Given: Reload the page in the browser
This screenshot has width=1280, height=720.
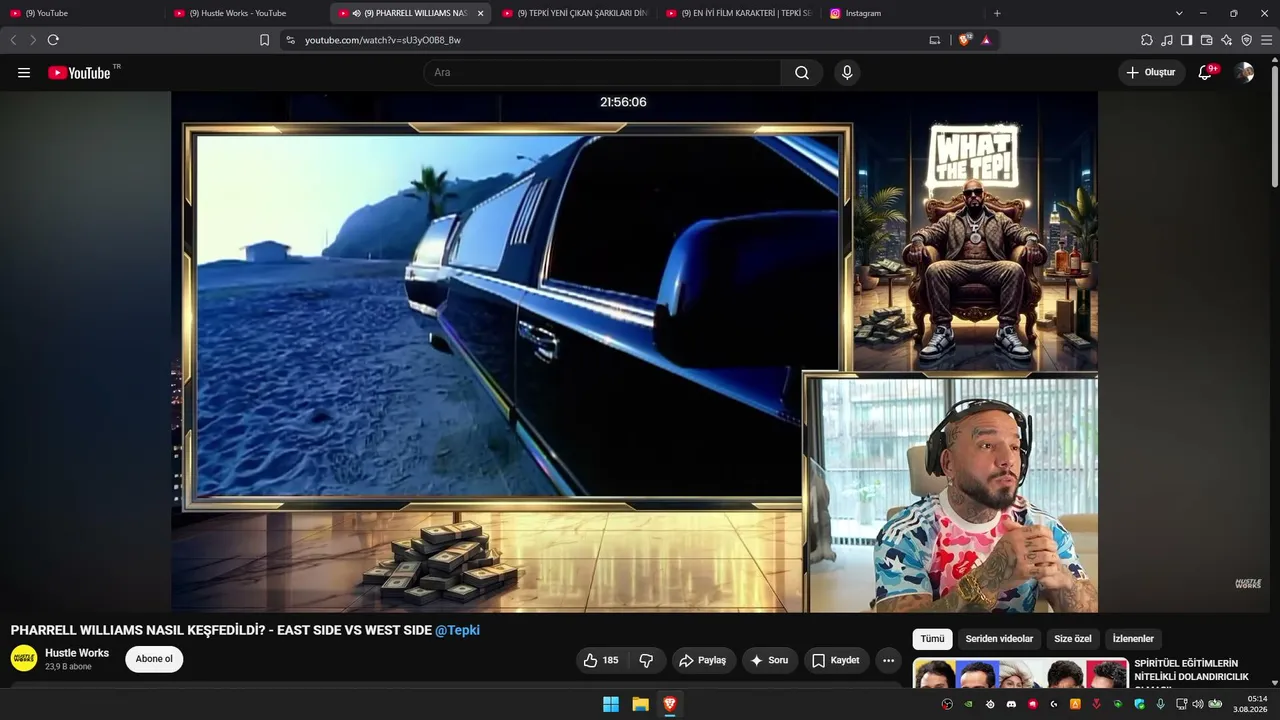Looking at the screenshot, I should click(53, 40).
